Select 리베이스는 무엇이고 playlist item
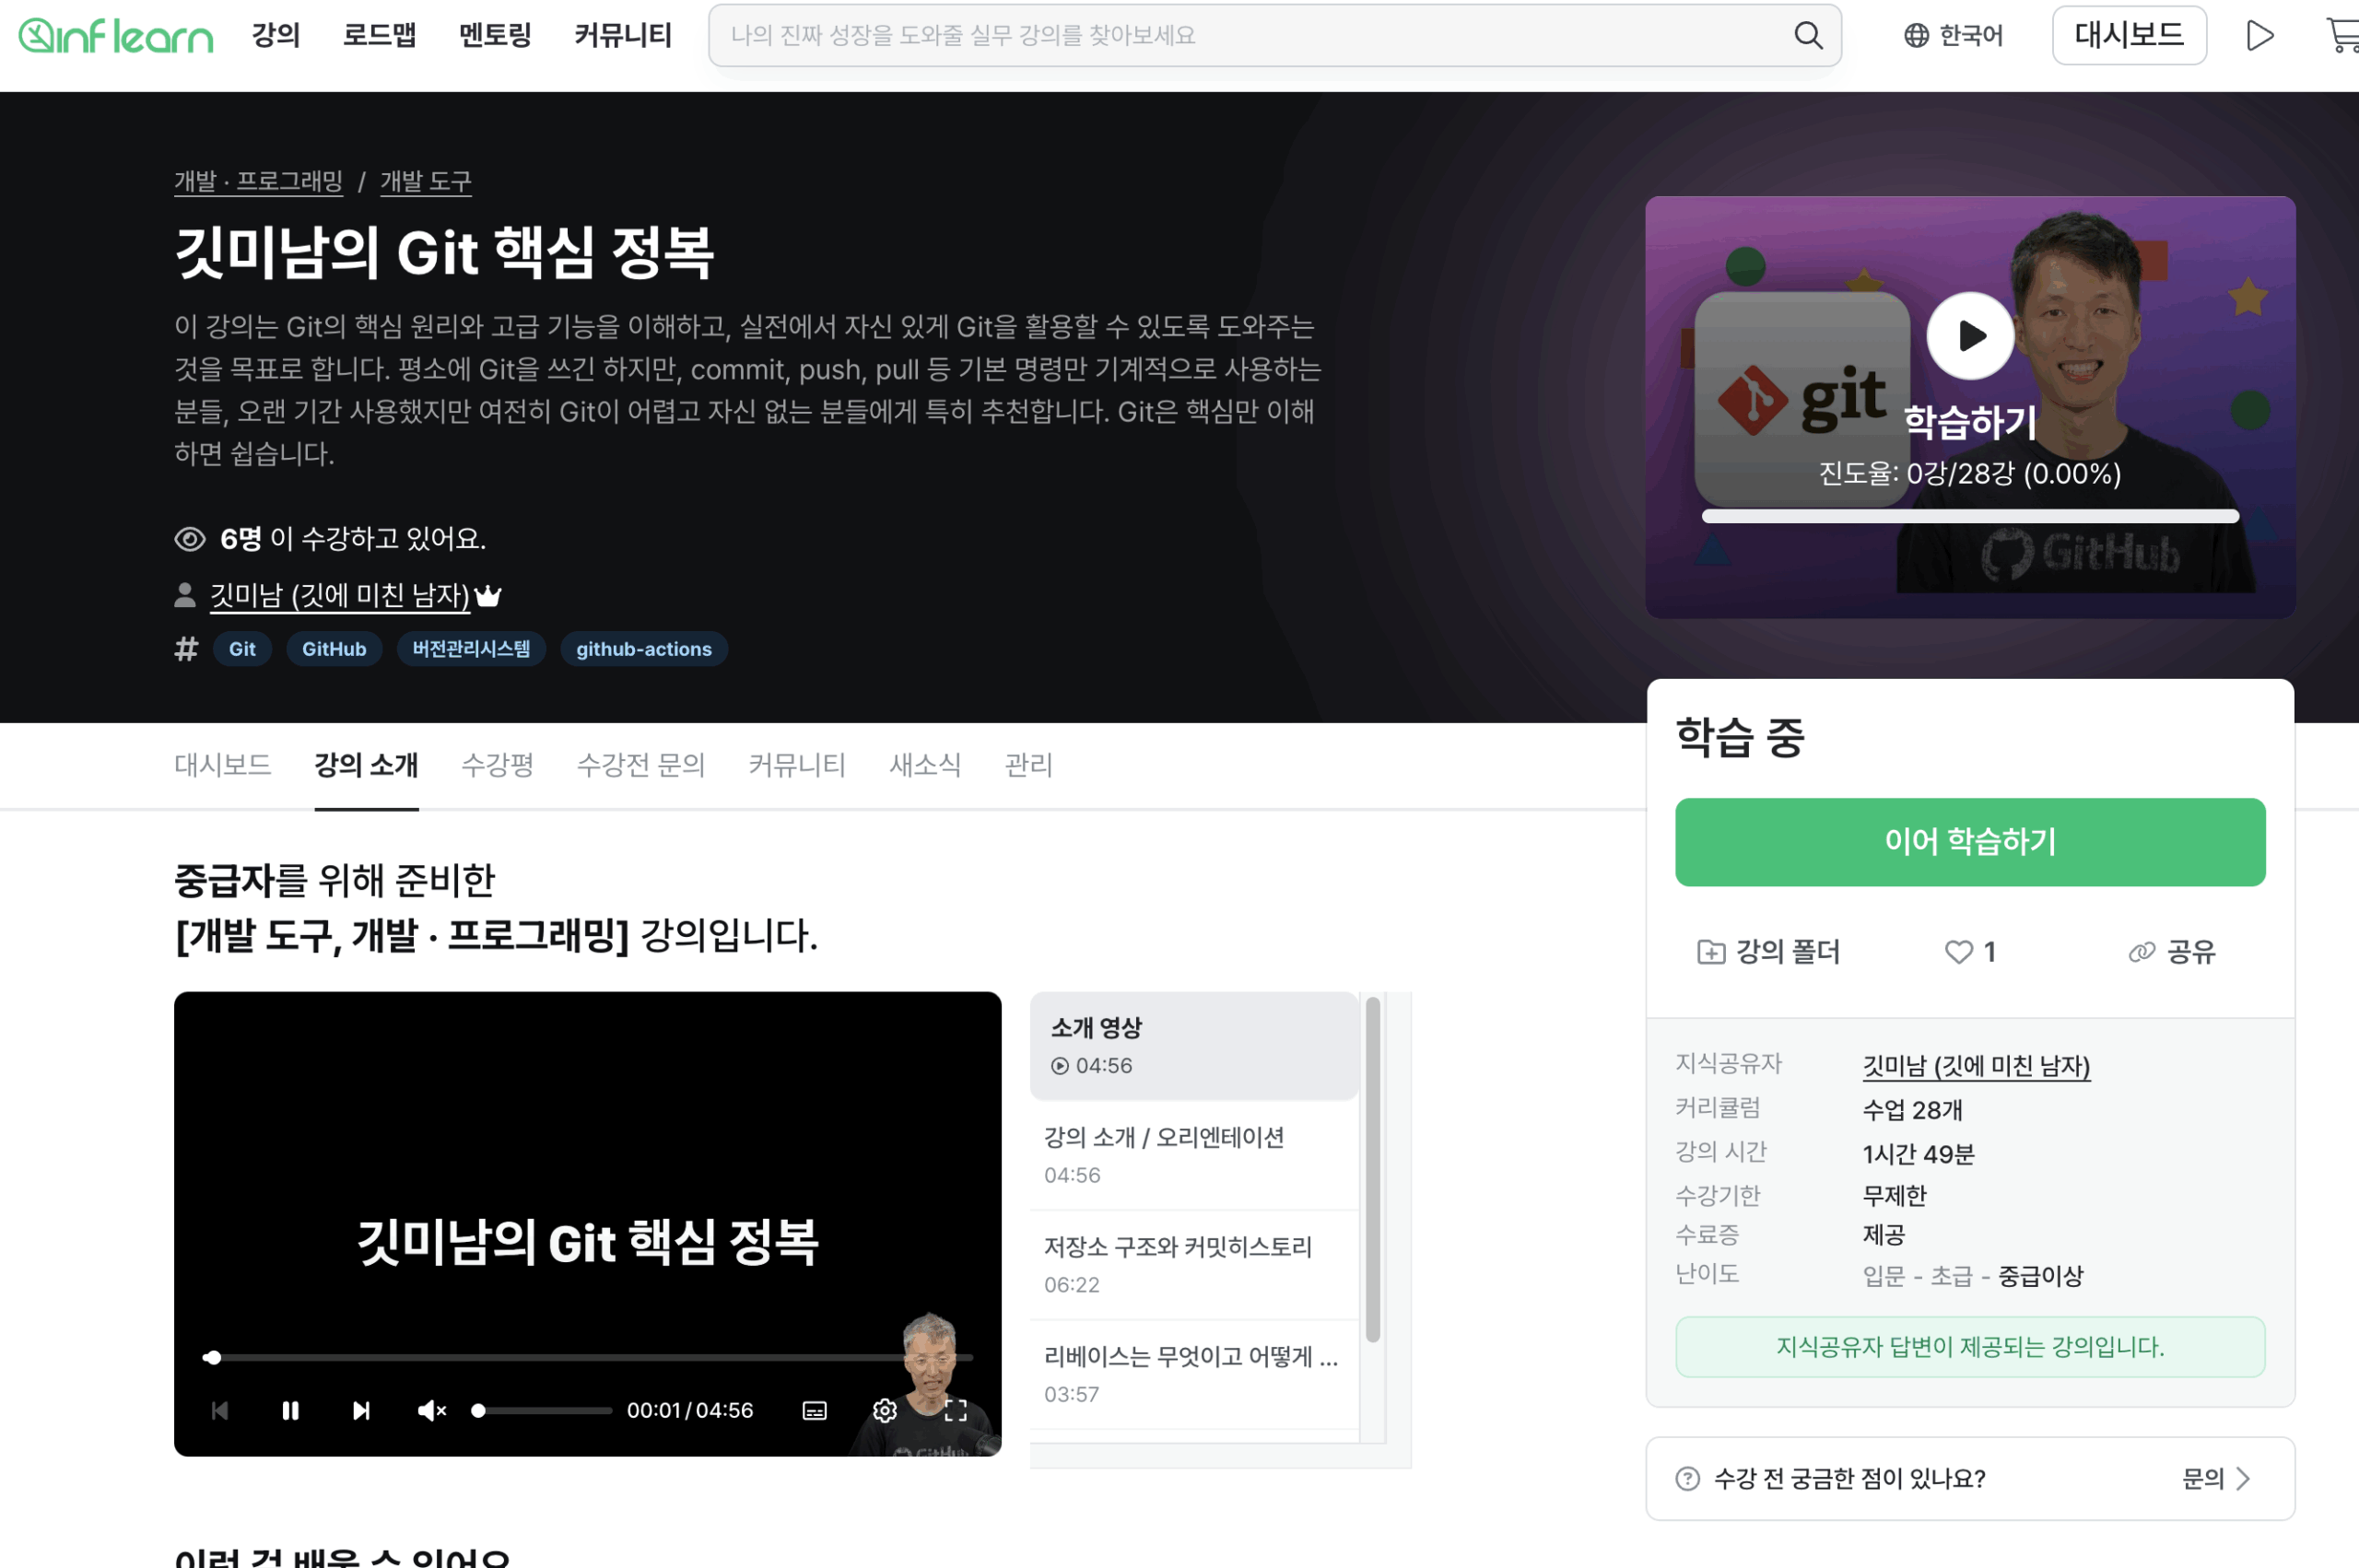2359x1568 pixels. [x=1193, y=1374]
